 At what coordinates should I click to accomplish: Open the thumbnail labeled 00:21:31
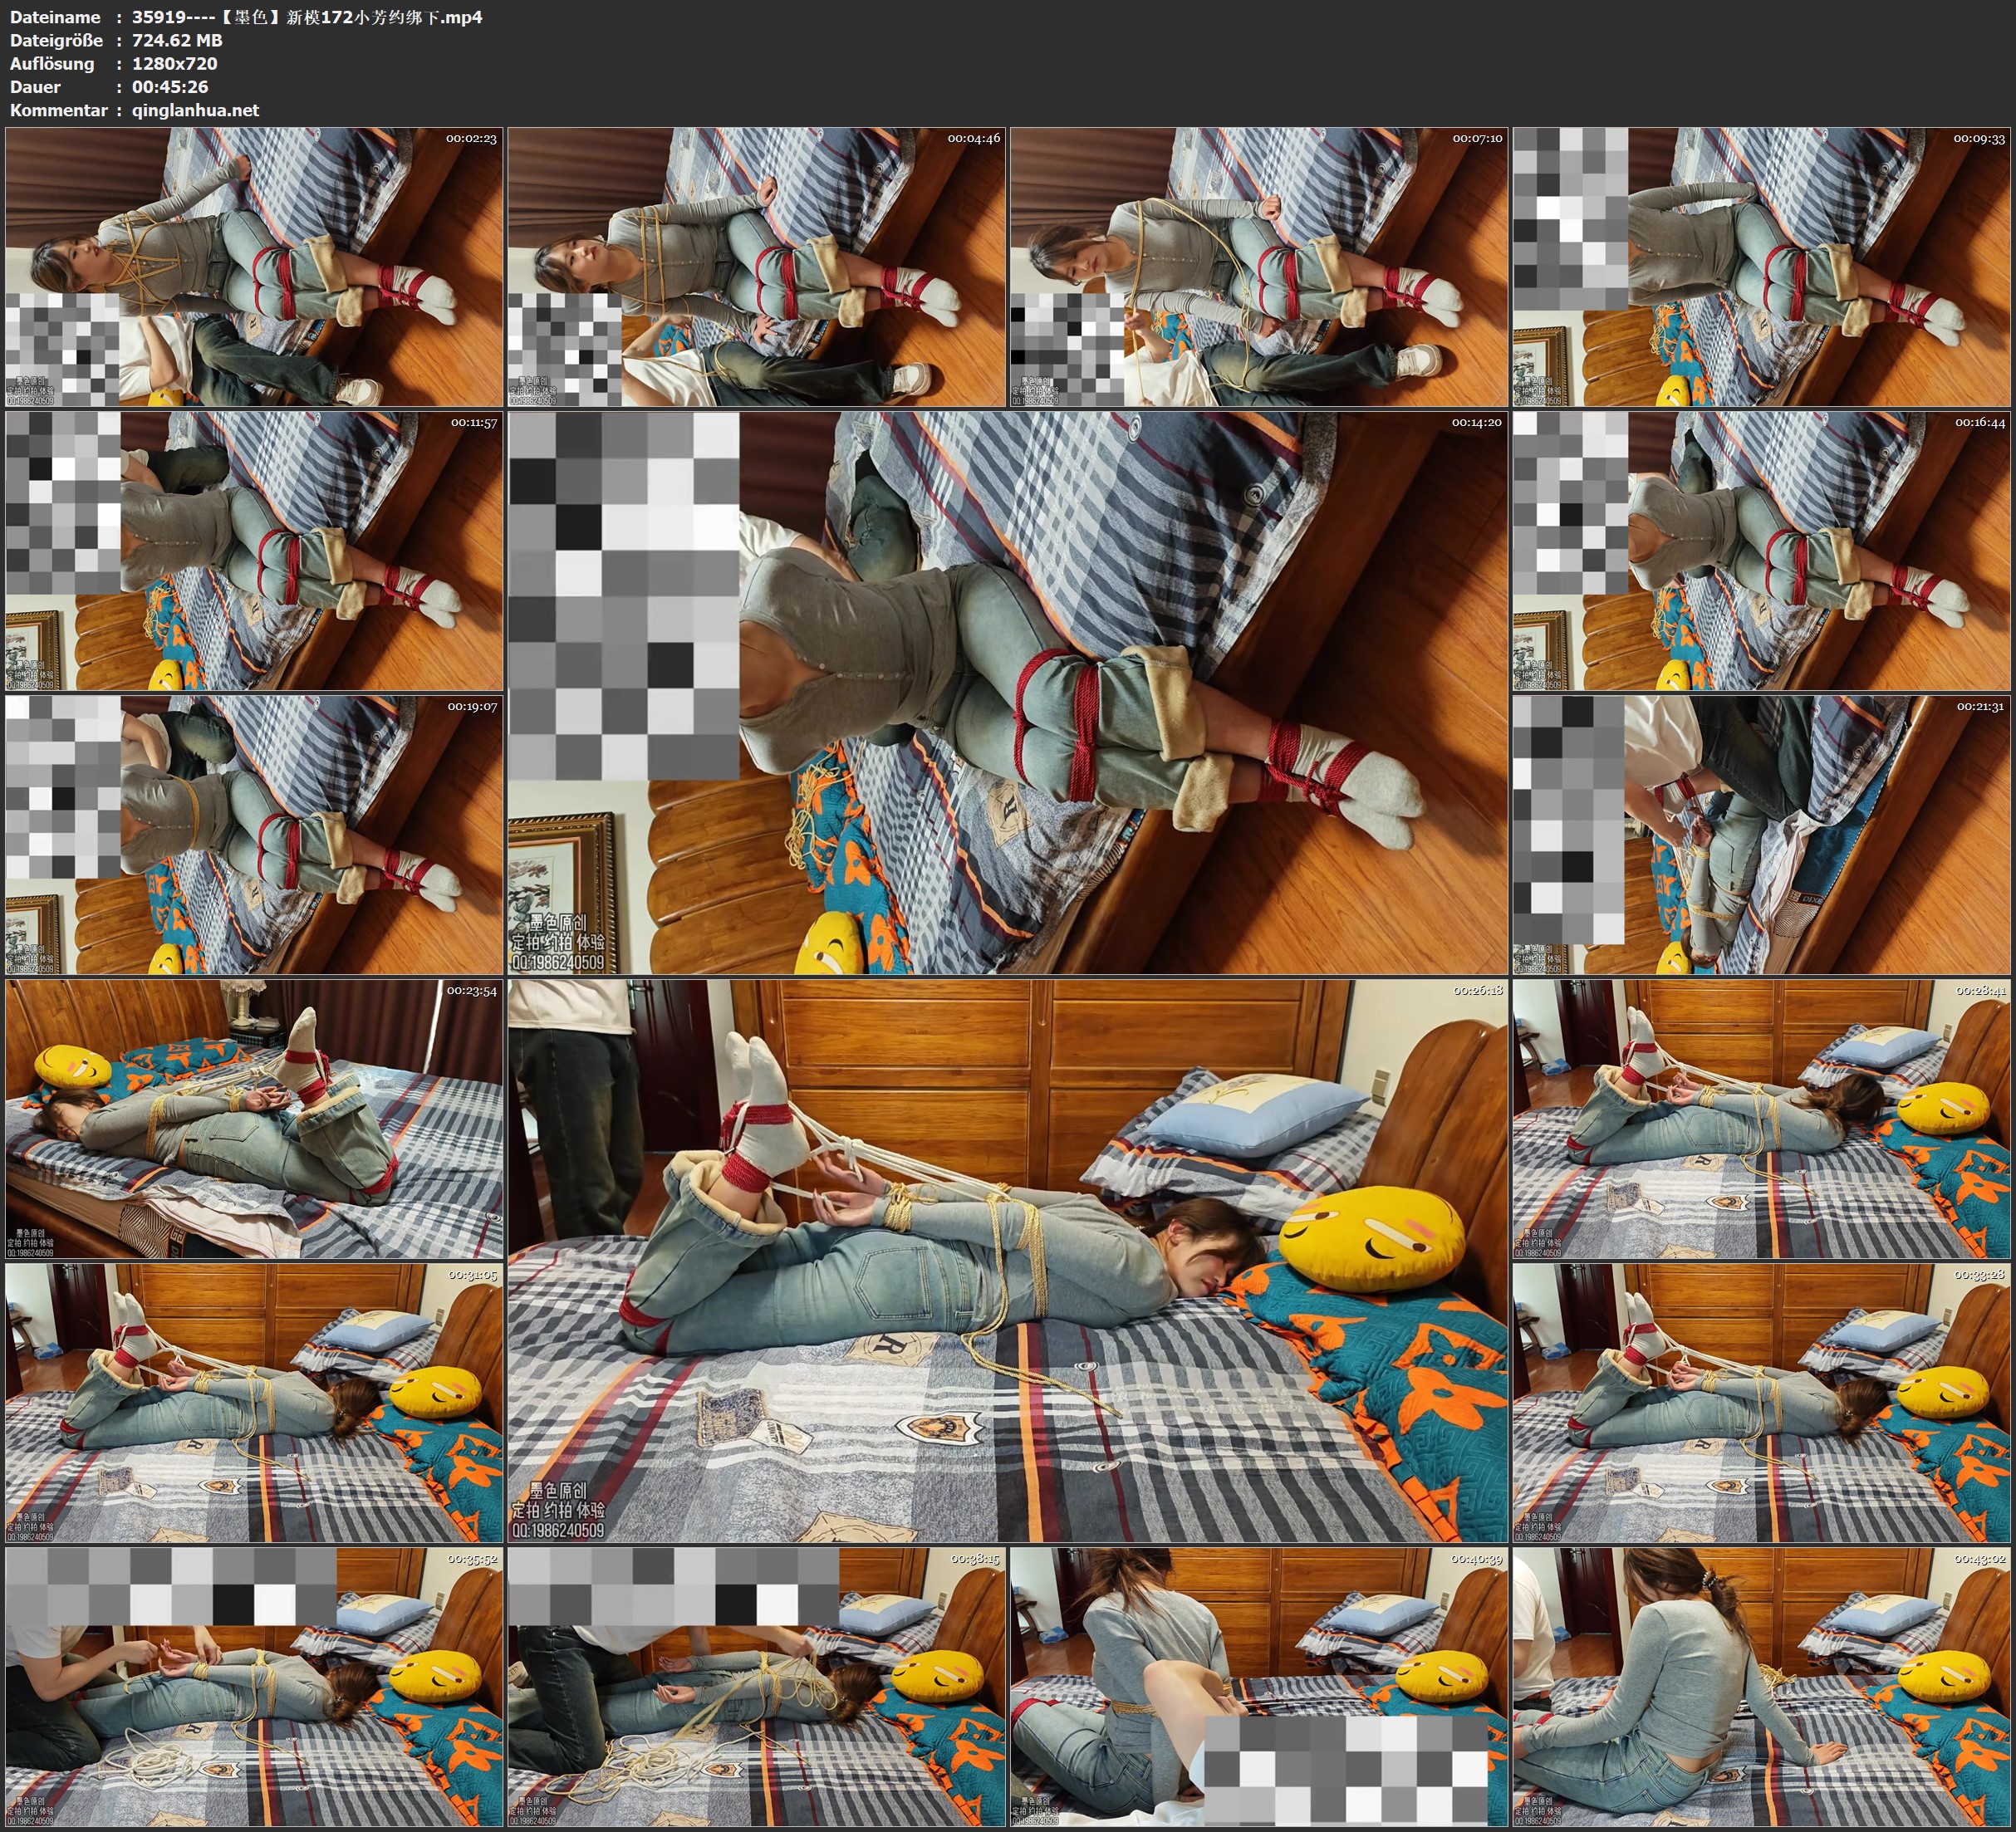(1762, 835)
